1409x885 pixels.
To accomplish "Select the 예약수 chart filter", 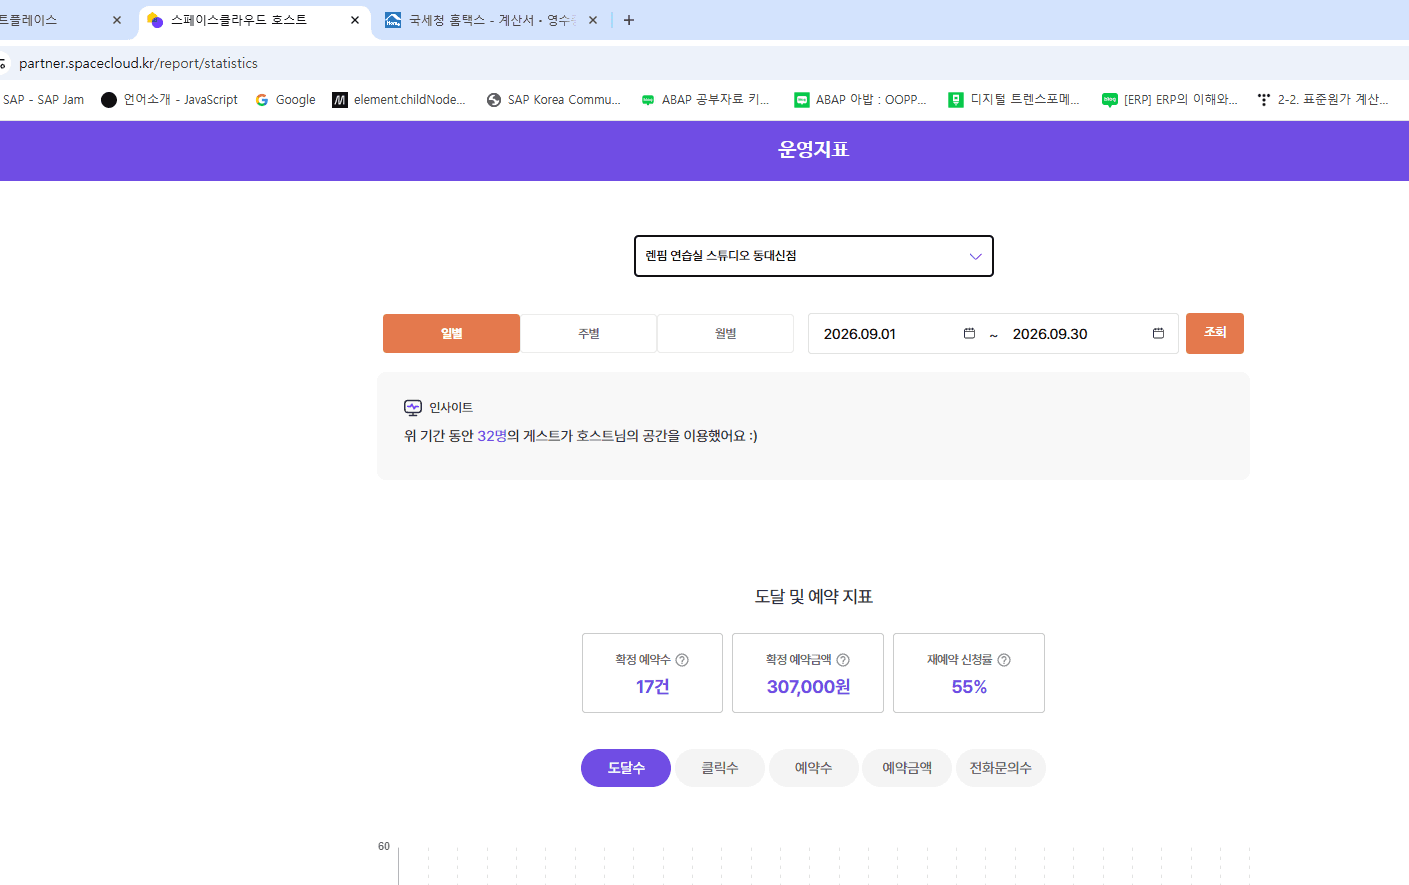I will [x=814, y=768].
